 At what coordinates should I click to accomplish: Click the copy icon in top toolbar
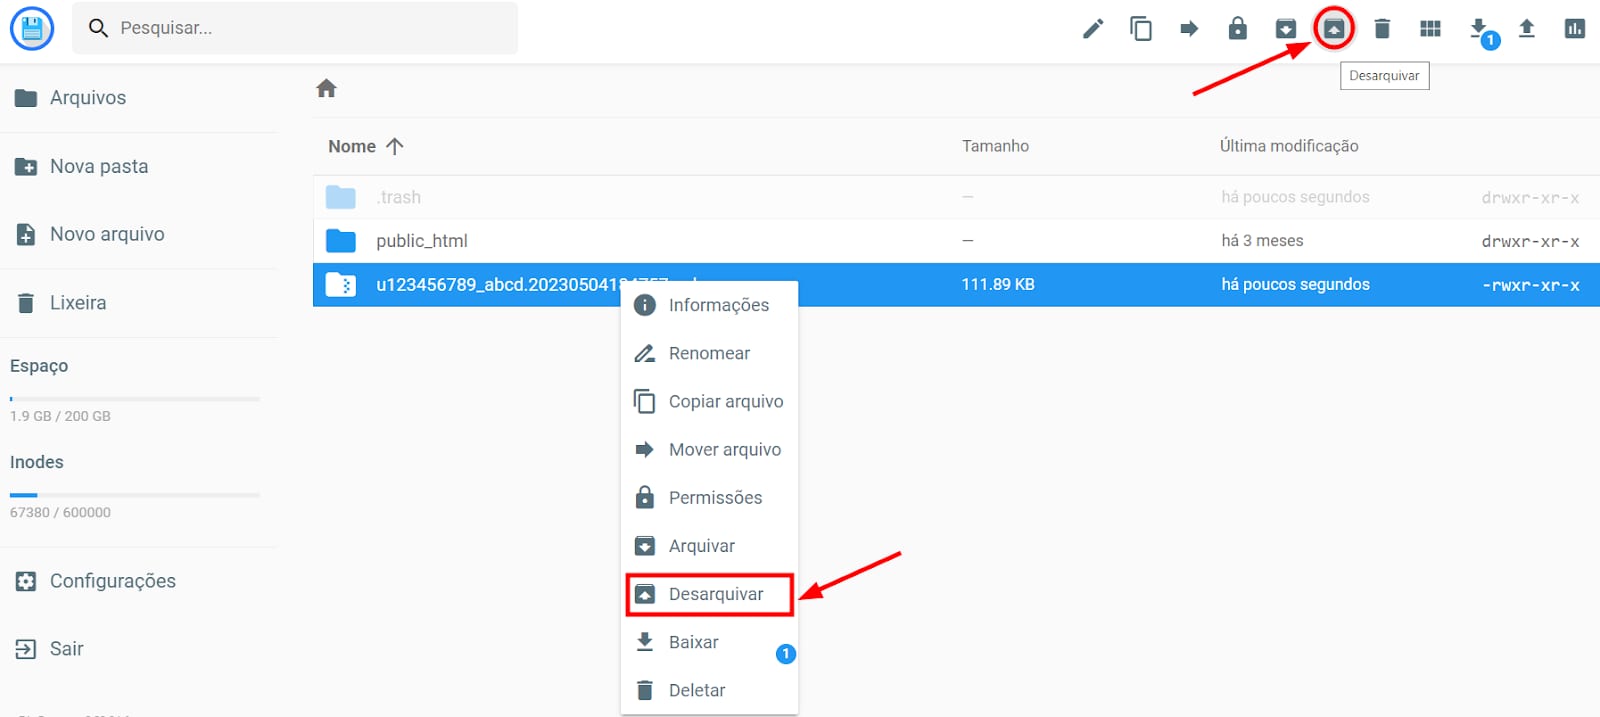(x=1141, y=29)
